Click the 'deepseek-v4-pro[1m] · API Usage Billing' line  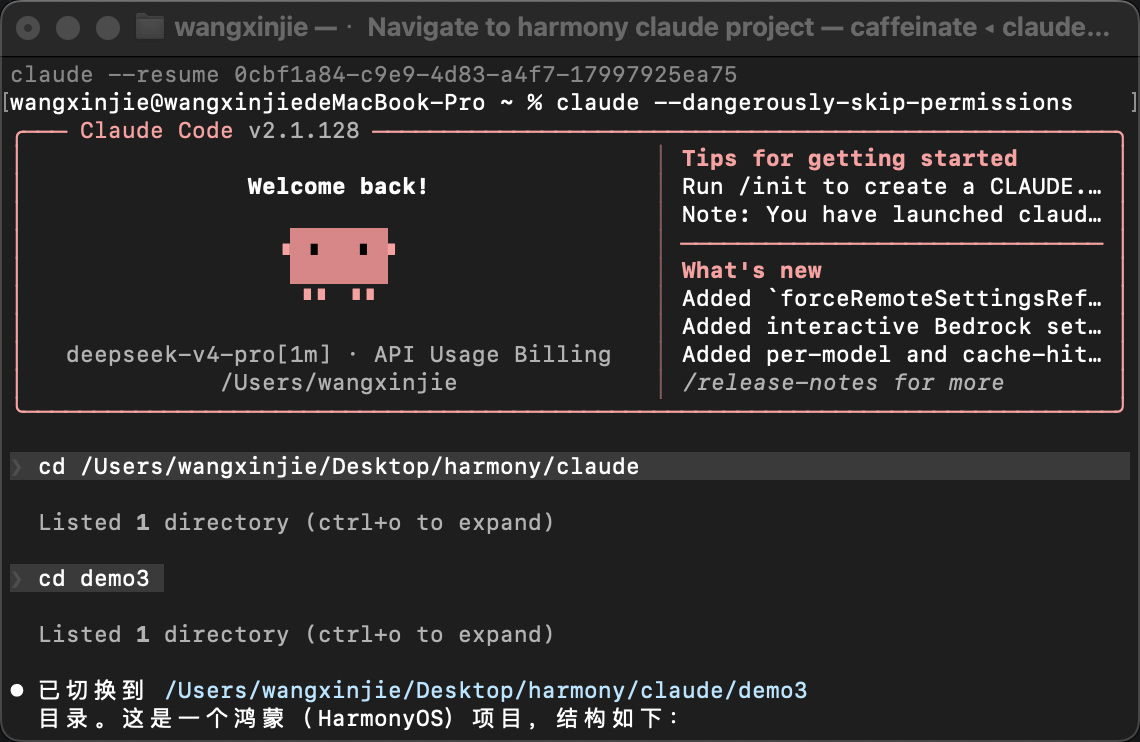[x=339, y=355]
